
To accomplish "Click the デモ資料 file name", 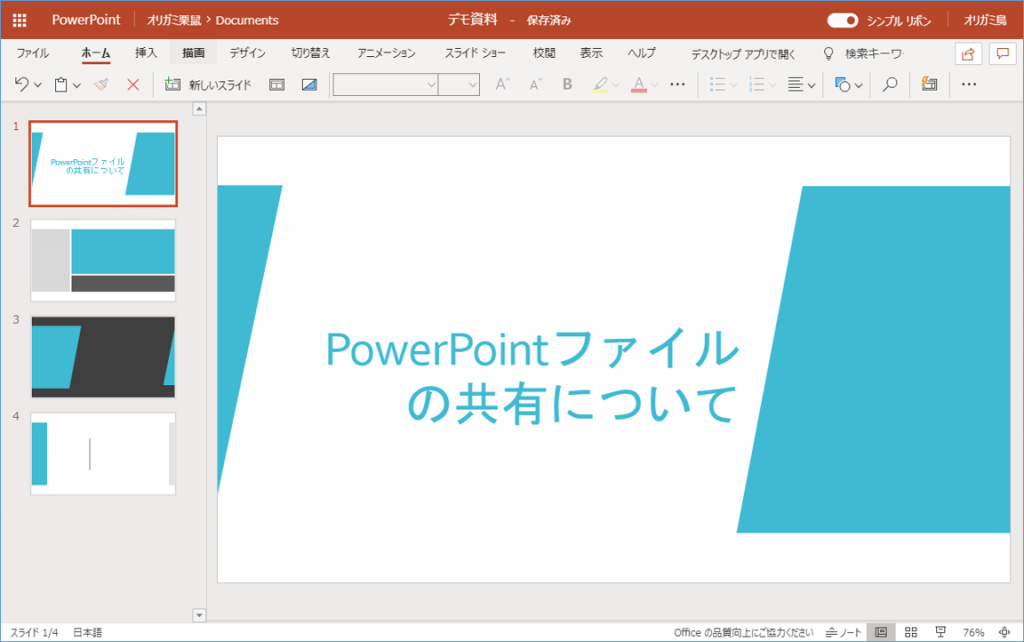I will 472,20.
